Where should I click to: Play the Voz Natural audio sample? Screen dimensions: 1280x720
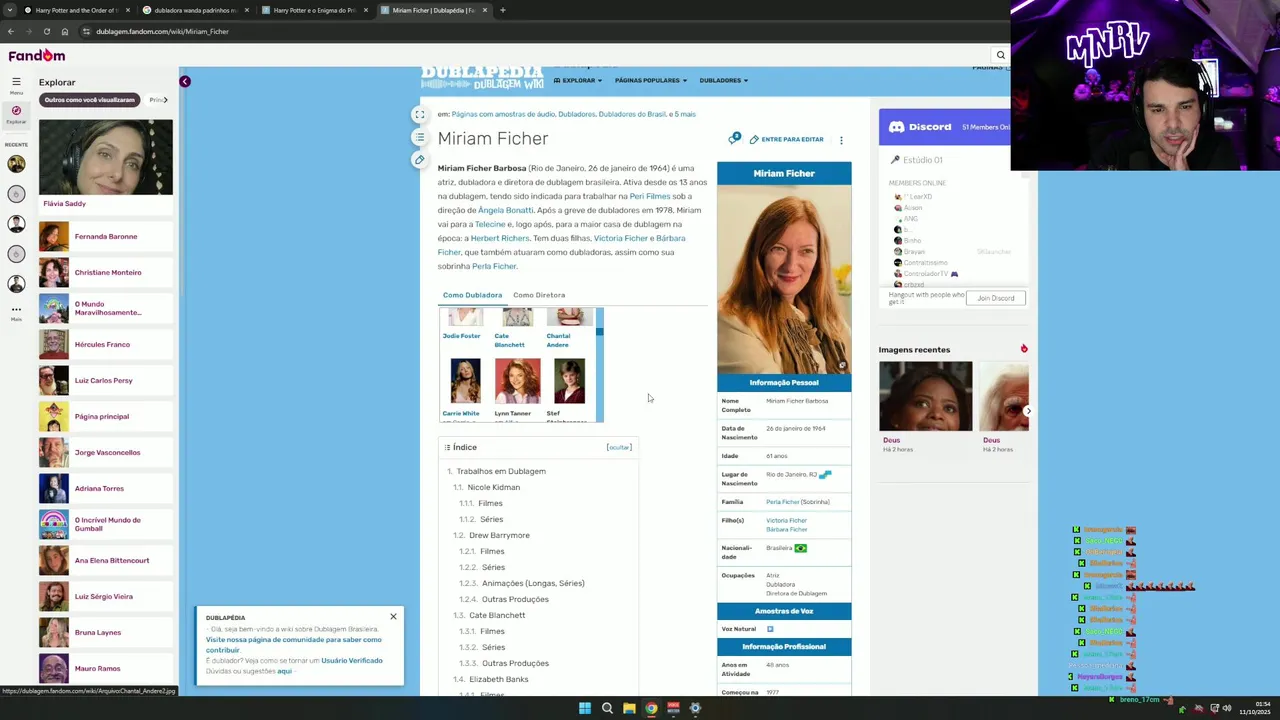770,629
